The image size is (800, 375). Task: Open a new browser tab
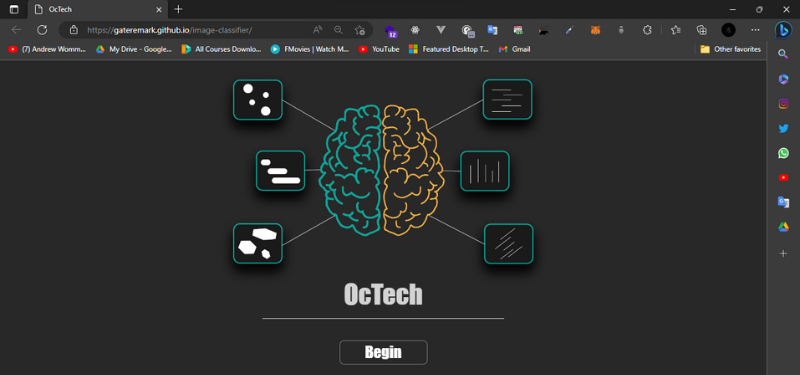[x=178, y=9]
